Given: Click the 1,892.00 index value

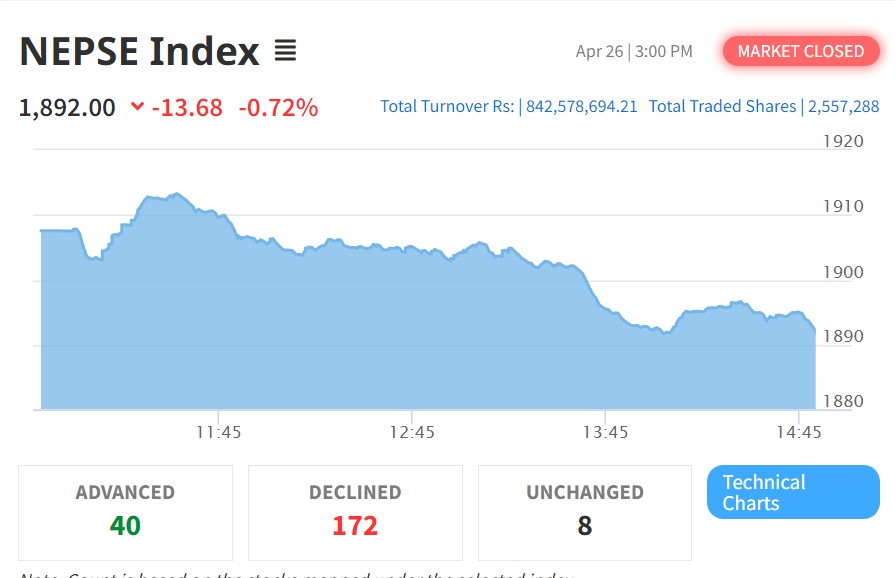Looking at the screenshot, I should click(x=67, y=108).
